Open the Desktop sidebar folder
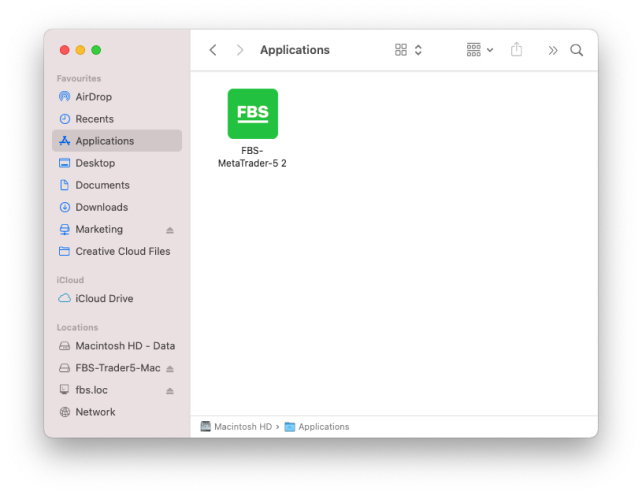 (117, 163)
